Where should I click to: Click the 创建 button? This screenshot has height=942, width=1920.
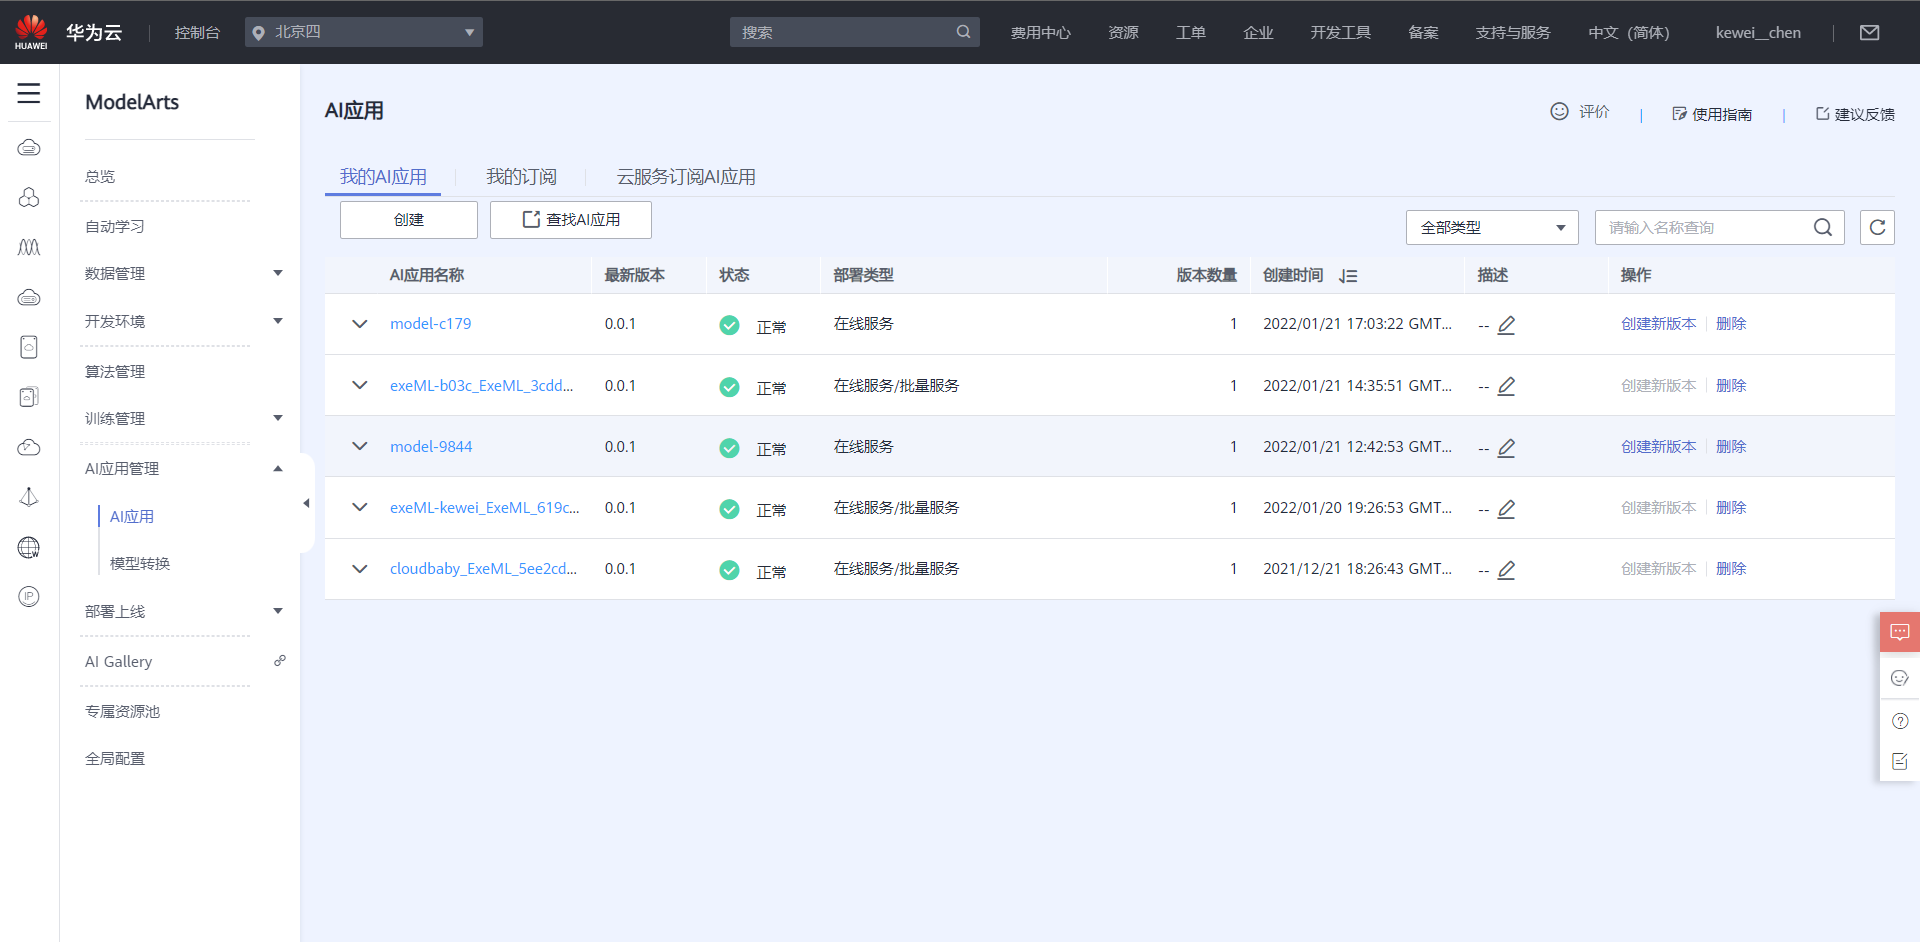[408, 220]
